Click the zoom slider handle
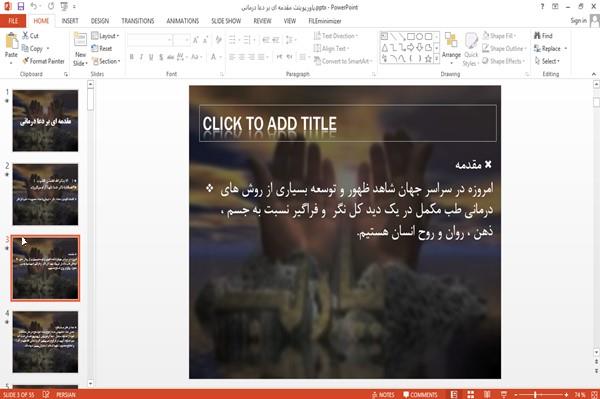 click(535, 394)
